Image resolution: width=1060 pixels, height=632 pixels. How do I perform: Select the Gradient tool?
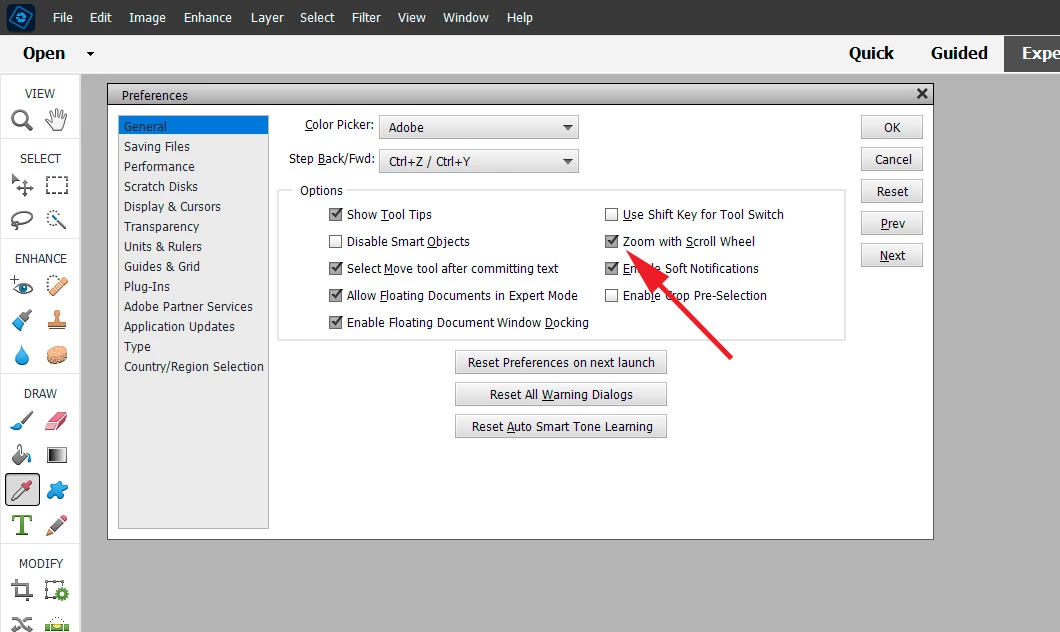57,455
